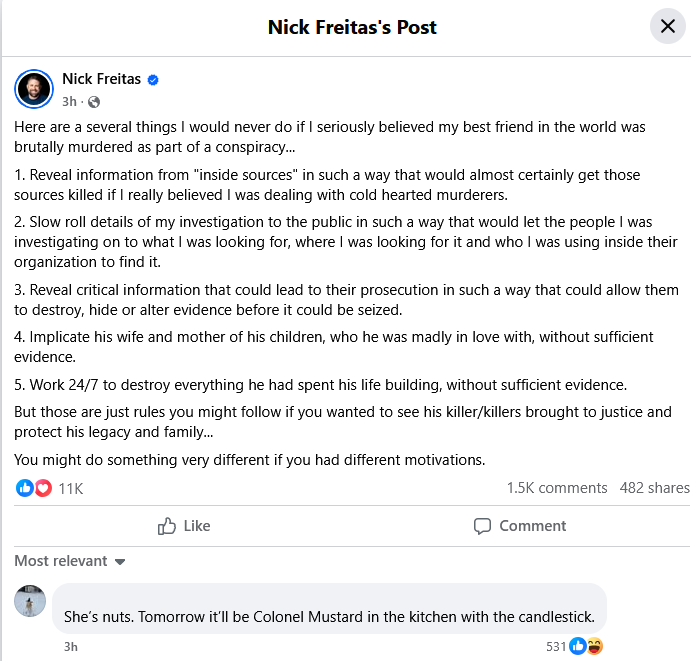This screenshot has width=691, height=661.
Task: Expand the Most relevant sort dropdown
Action: [x=70, y=561]
